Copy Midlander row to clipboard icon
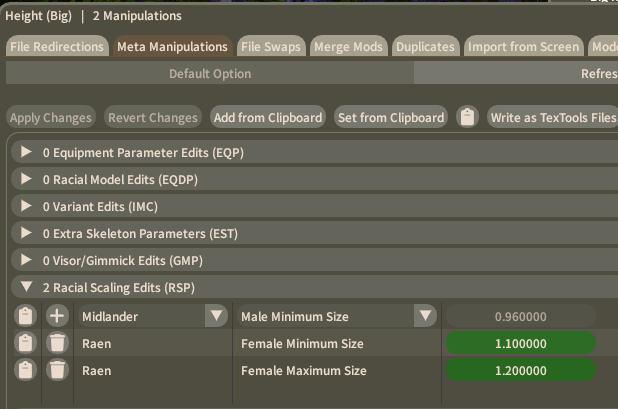The image size is (618, 409). coord(26,316)
